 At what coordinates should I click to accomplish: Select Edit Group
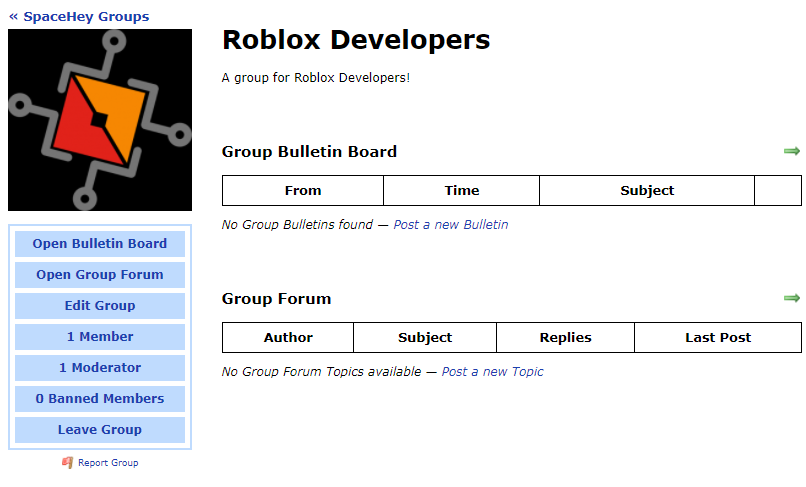tap(100, 305)
